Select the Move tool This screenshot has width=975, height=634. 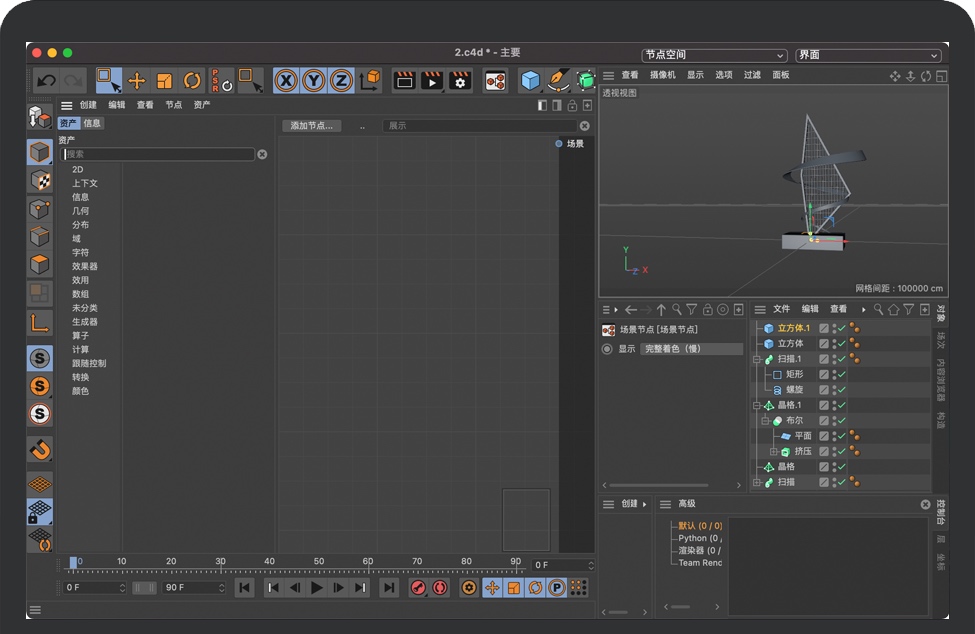(x=138, y=80)
